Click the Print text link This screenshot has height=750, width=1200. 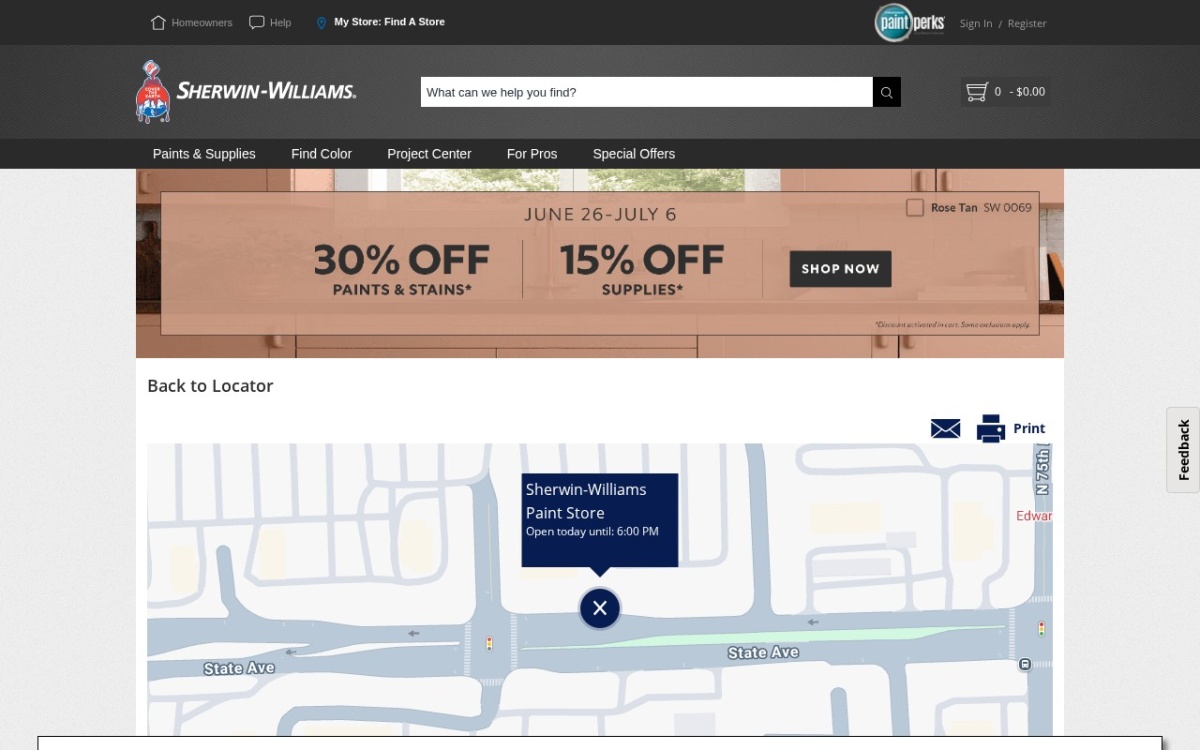pyautogui.click(x=1029, y=428)
